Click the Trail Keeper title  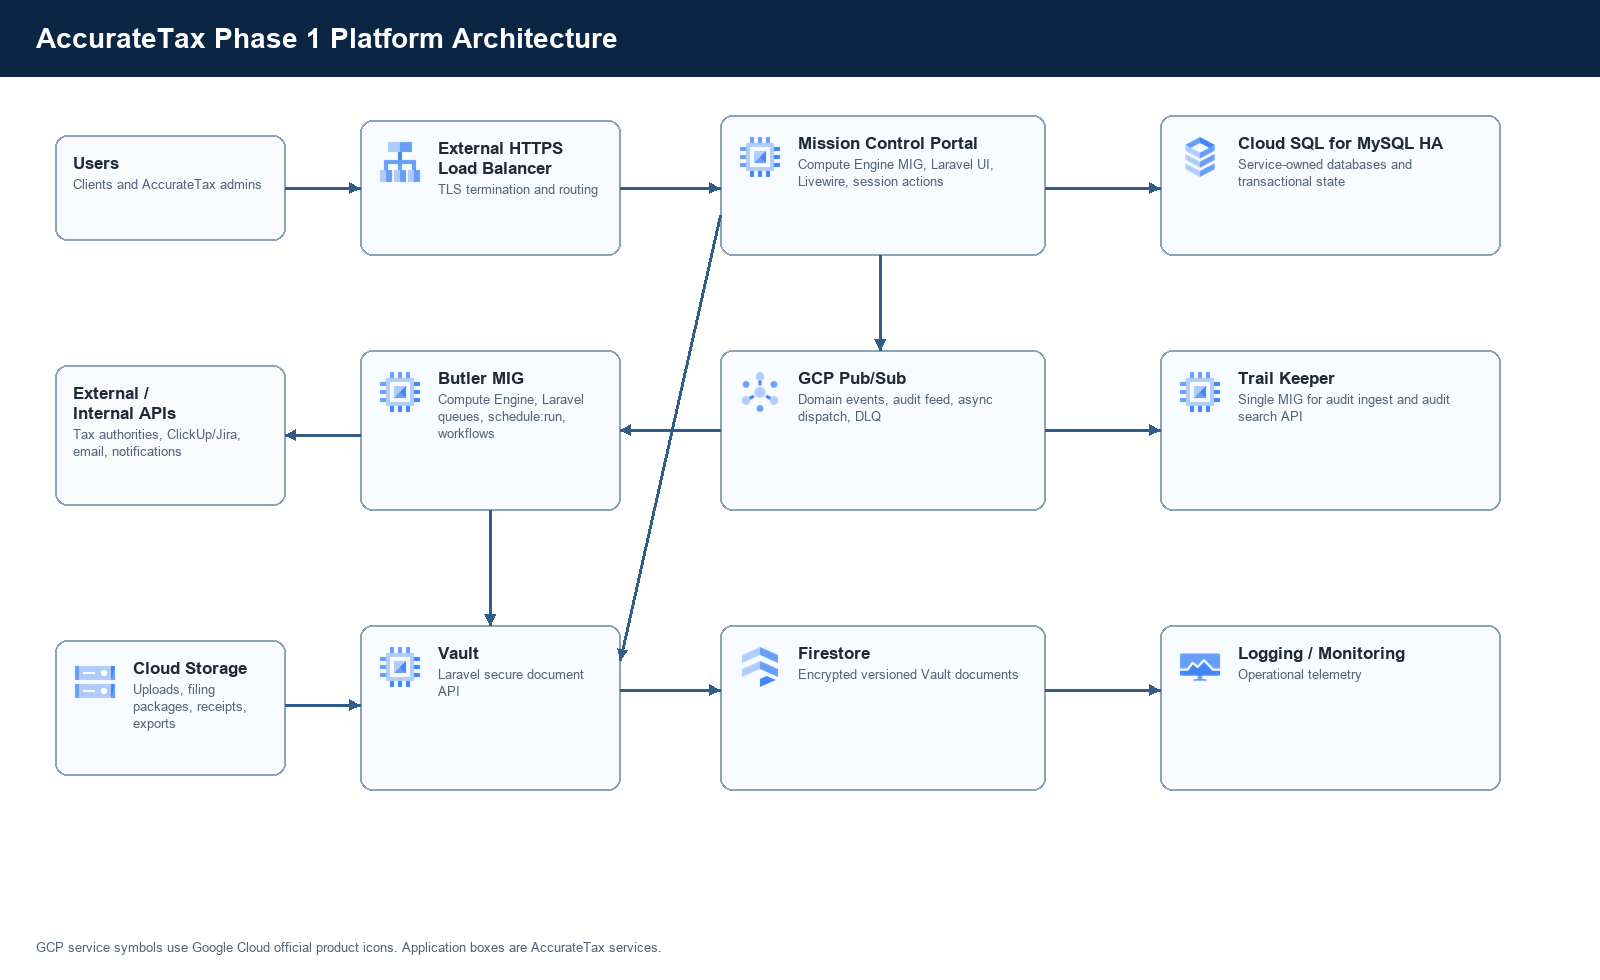1286,378
